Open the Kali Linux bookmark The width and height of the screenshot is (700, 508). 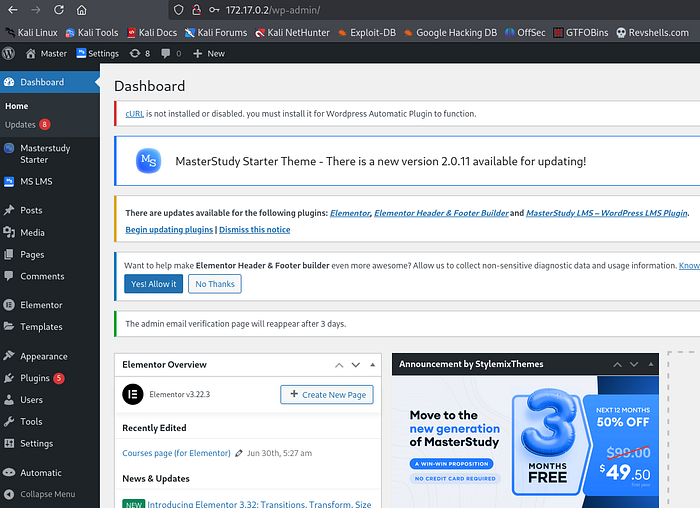[31, 33]
